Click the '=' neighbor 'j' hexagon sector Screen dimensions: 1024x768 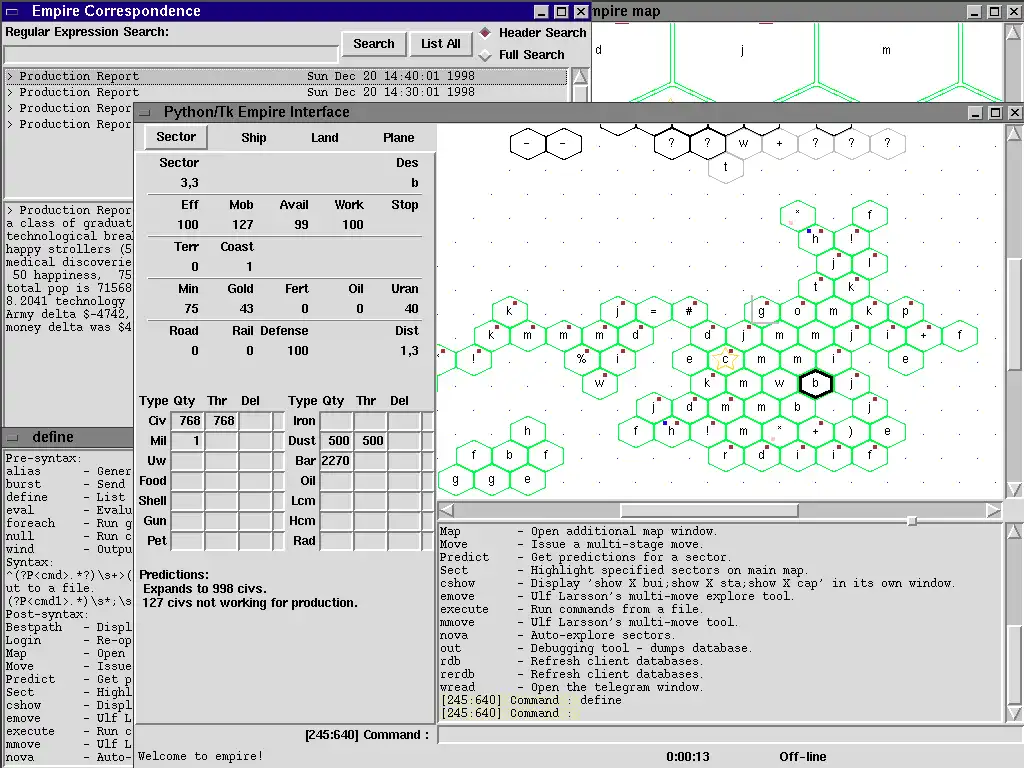(617, 312)
